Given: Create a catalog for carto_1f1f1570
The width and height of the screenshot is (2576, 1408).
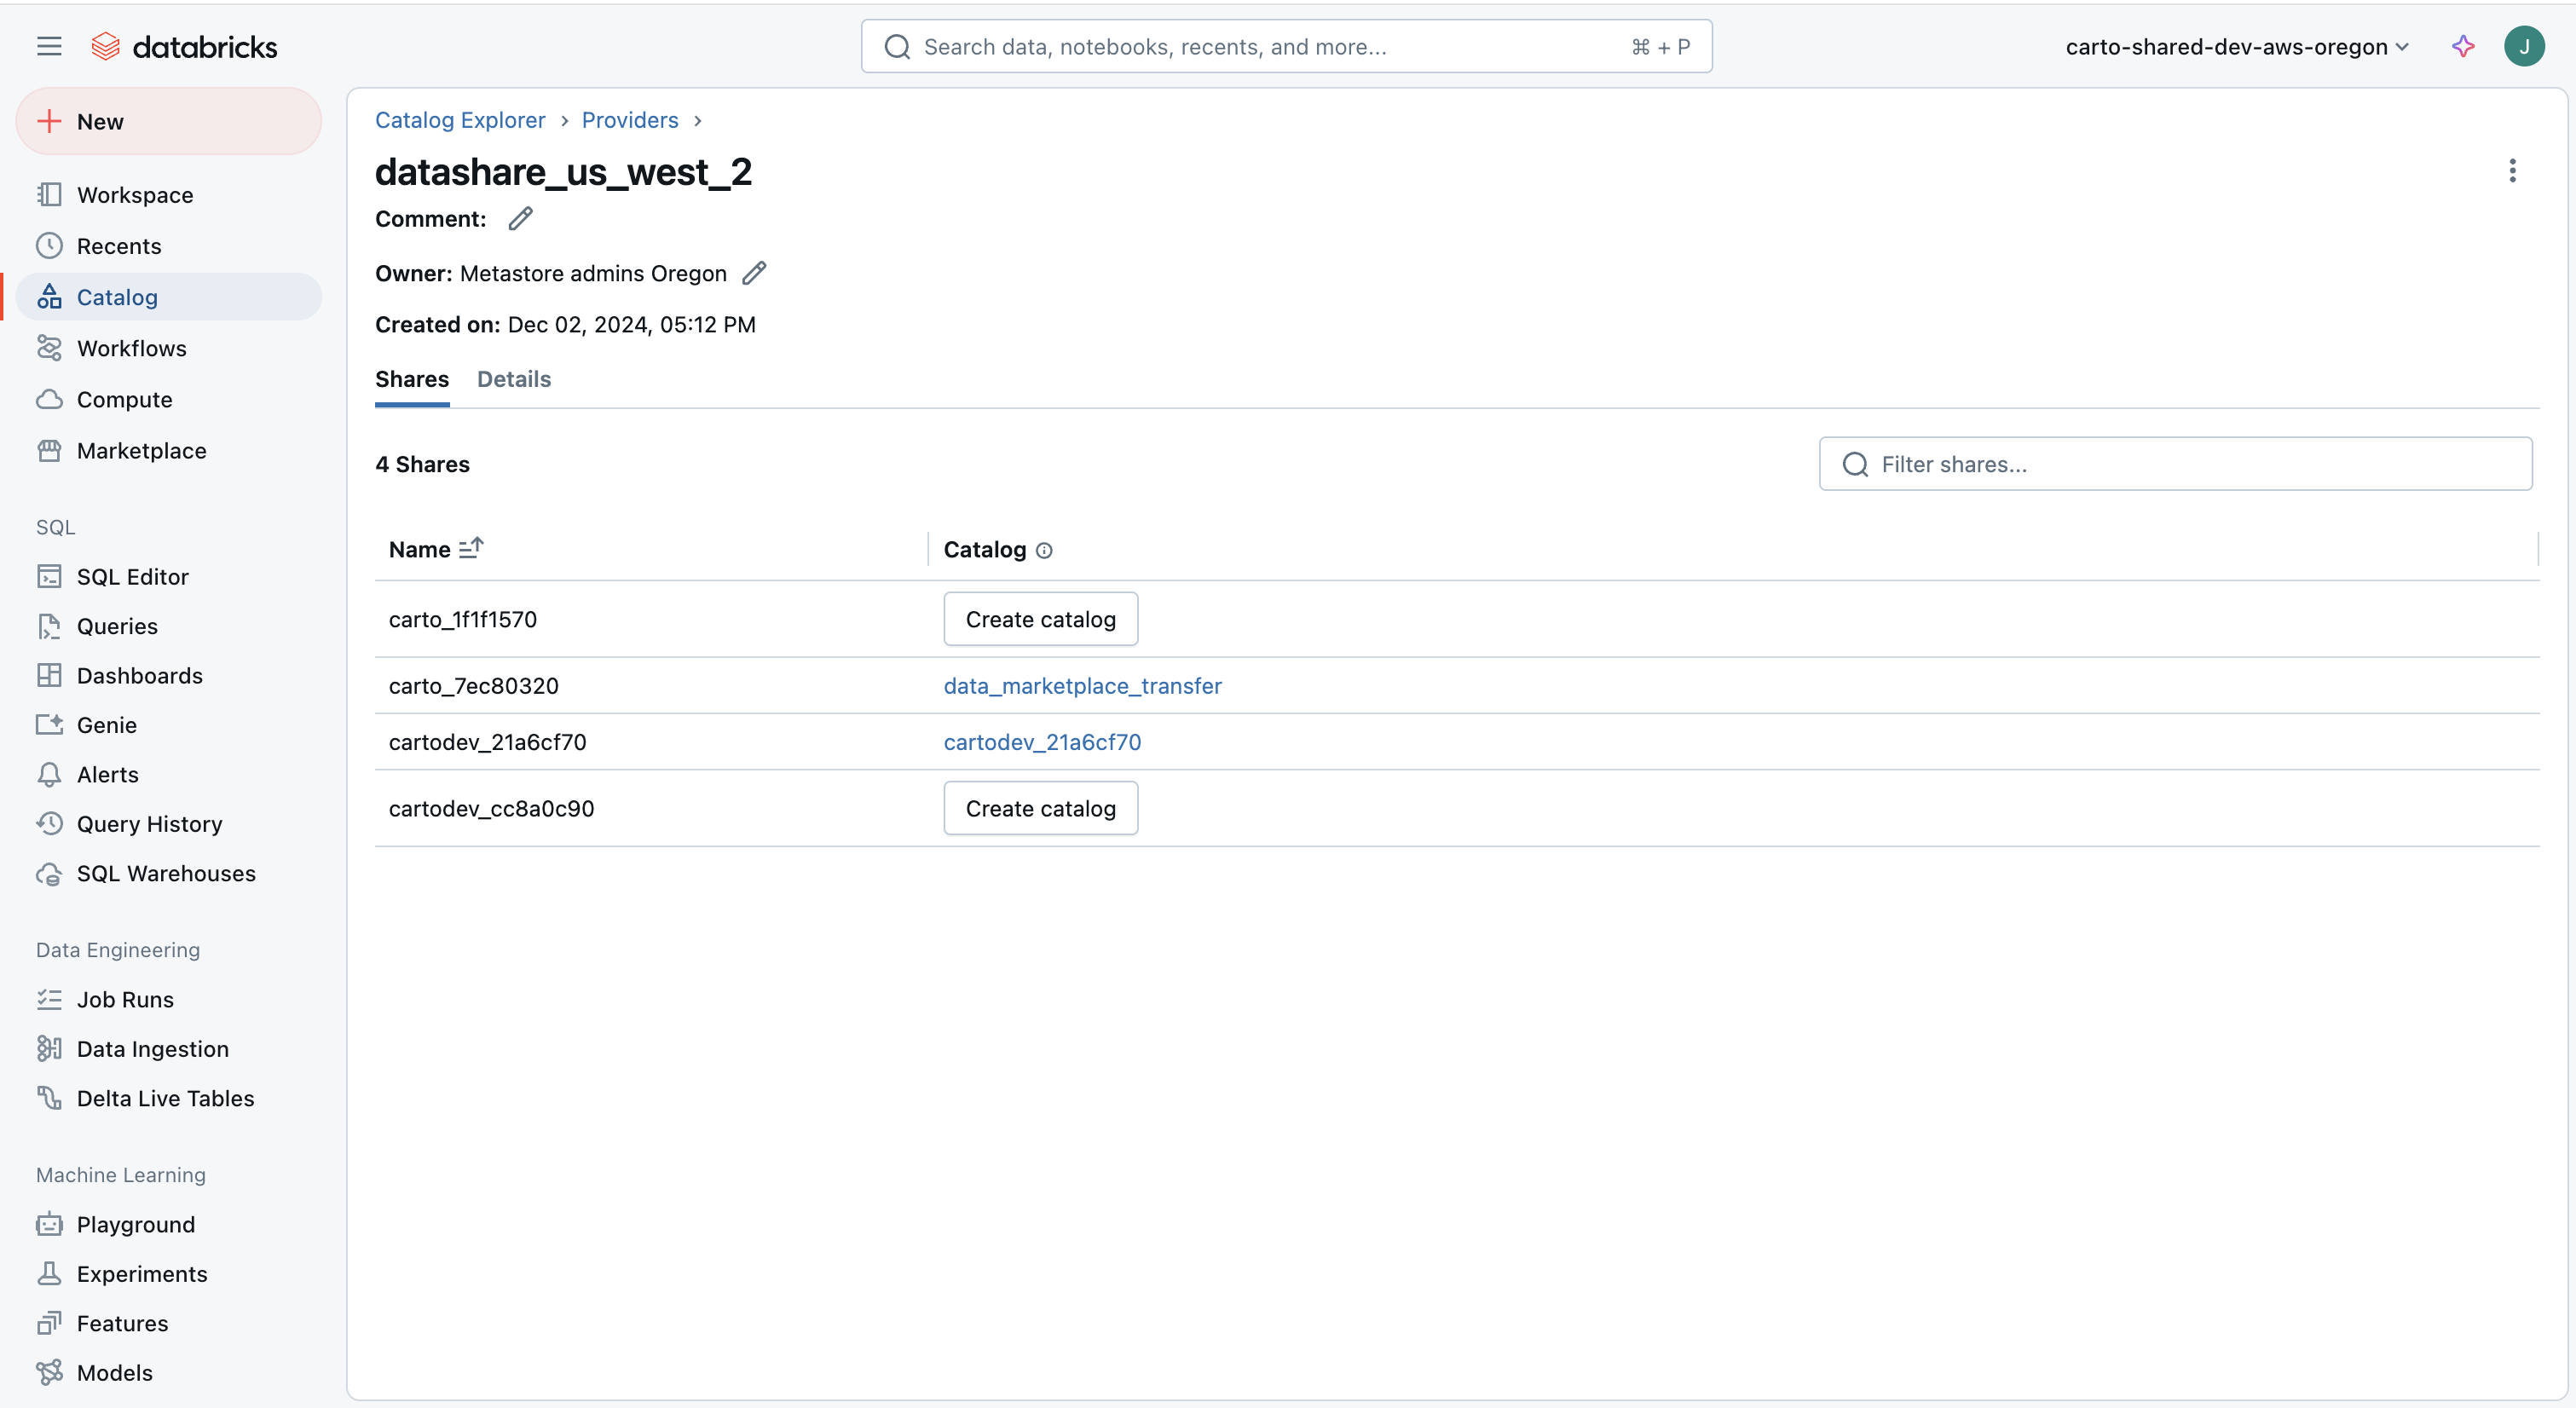Looking at the screenshot, I should [1040, 619].
